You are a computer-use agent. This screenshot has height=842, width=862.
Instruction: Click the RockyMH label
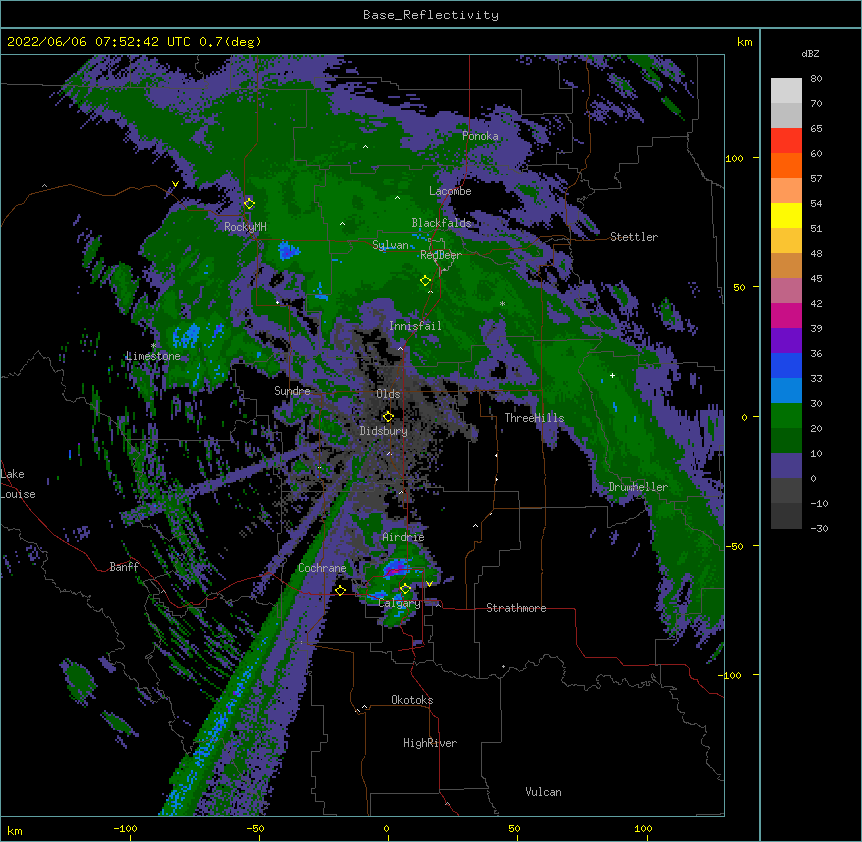(245, 227)
